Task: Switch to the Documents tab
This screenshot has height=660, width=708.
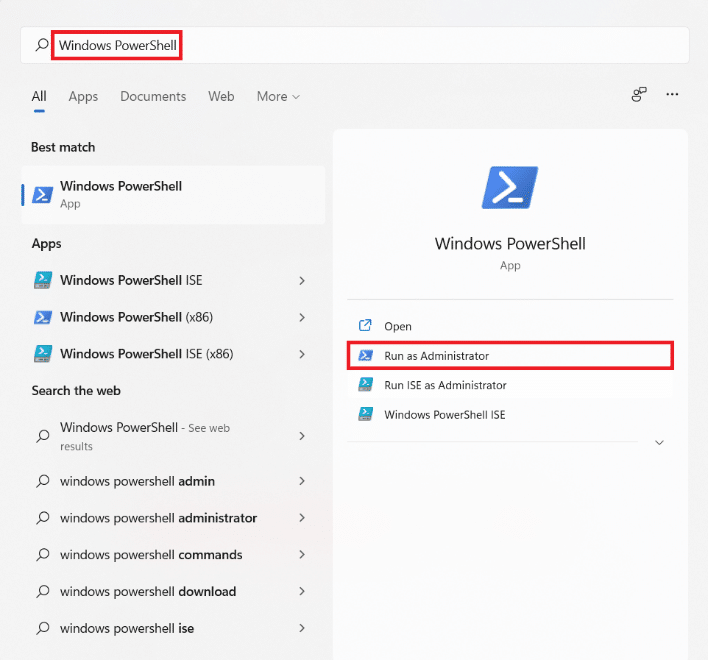Action: click(x=153, y=96)
